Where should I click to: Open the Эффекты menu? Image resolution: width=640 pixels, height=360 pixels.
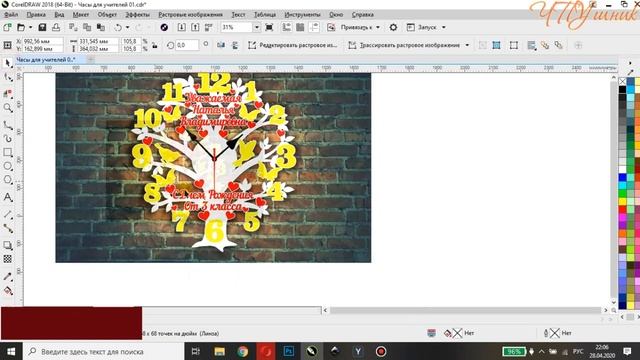(137, 14)
